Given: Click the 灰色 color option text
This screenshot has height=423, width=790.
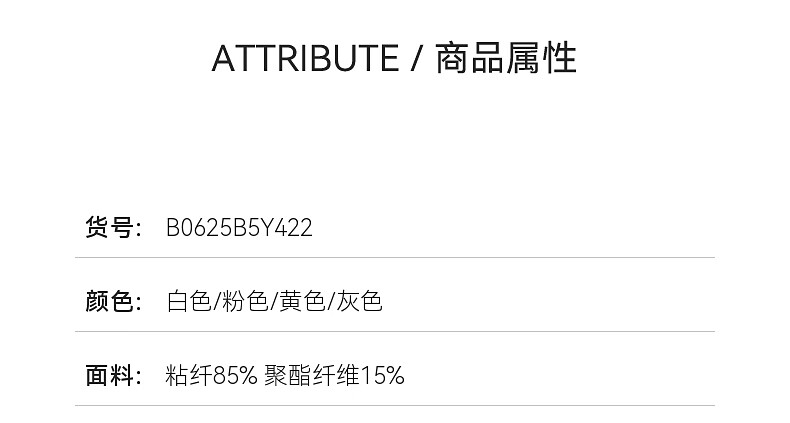Looking at the screenshot, I should (359, 302).
